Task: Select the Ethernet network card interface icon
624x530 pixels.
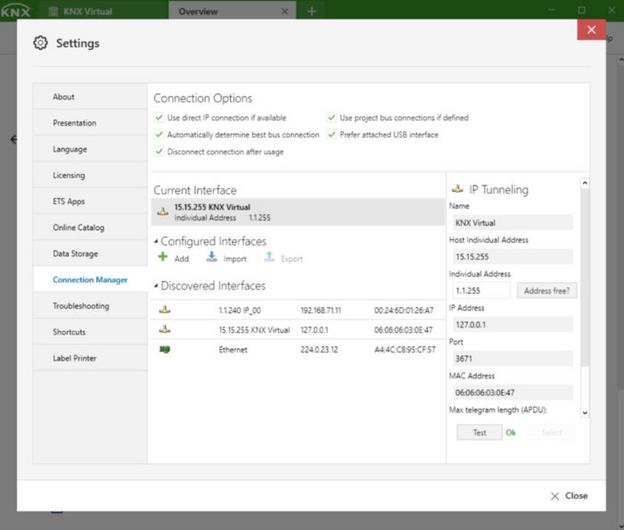Action: point(164,349)
